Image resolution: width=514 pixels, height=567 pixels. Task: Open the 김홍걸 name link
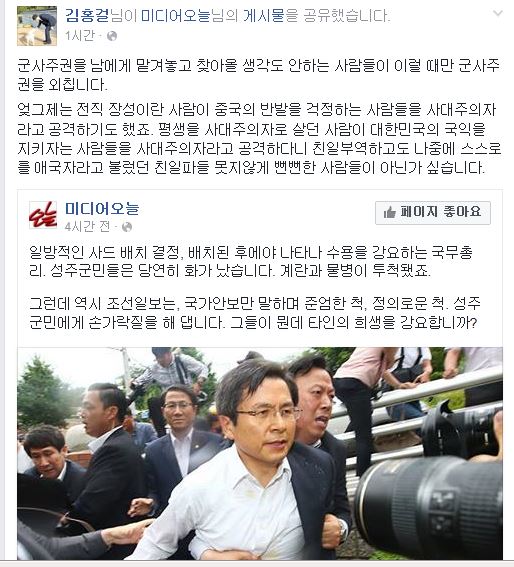(x=87, y=16)
